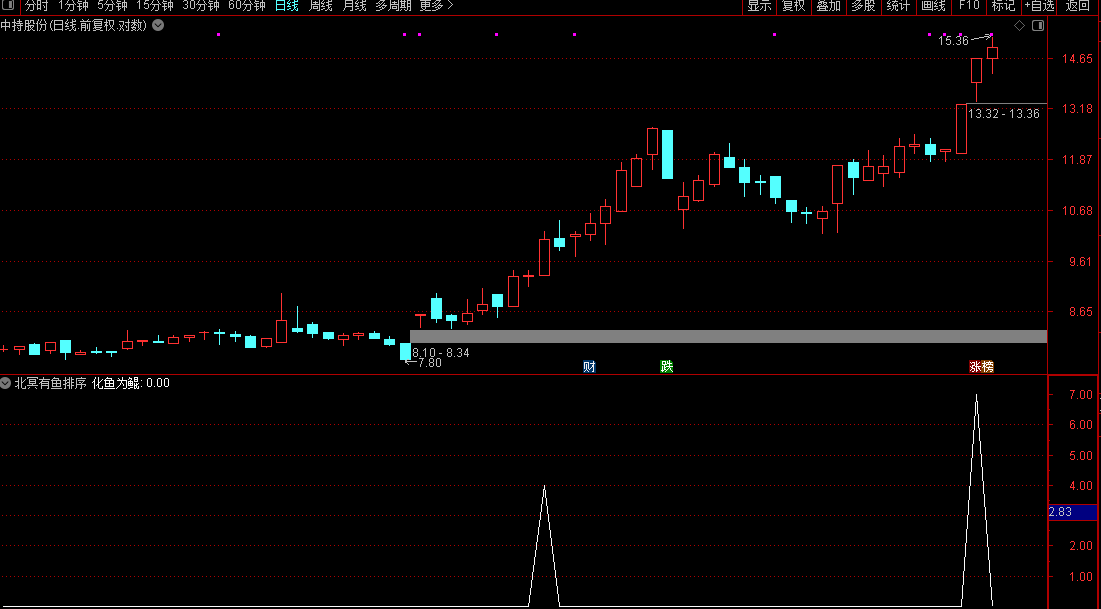
Task: Select the 1分钟 period tab
Action: [73, 6]
